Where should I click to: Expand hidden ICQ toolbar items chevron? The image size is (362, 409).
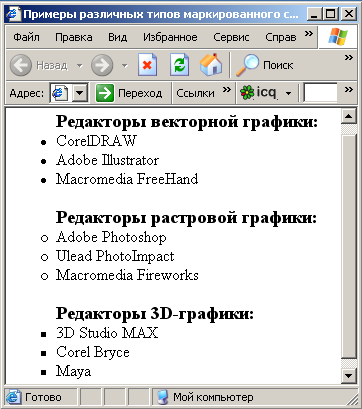coord(349,89)
